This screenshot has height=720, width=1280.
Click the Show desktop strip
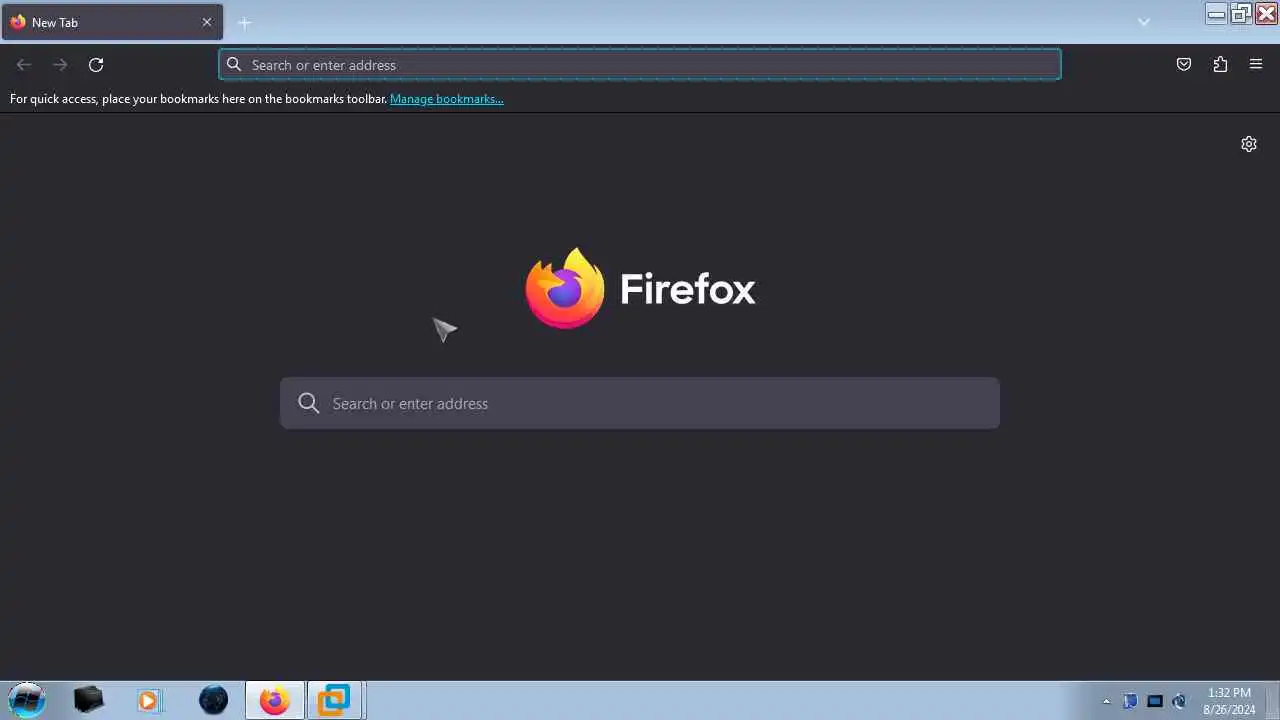click(1272, 700)
